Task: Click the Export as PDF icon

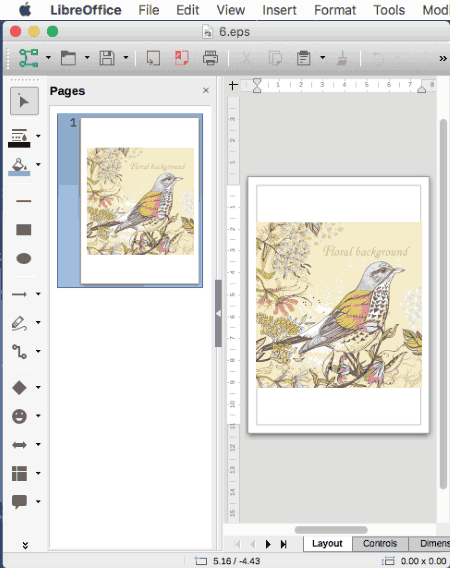Action: [182, 58]
